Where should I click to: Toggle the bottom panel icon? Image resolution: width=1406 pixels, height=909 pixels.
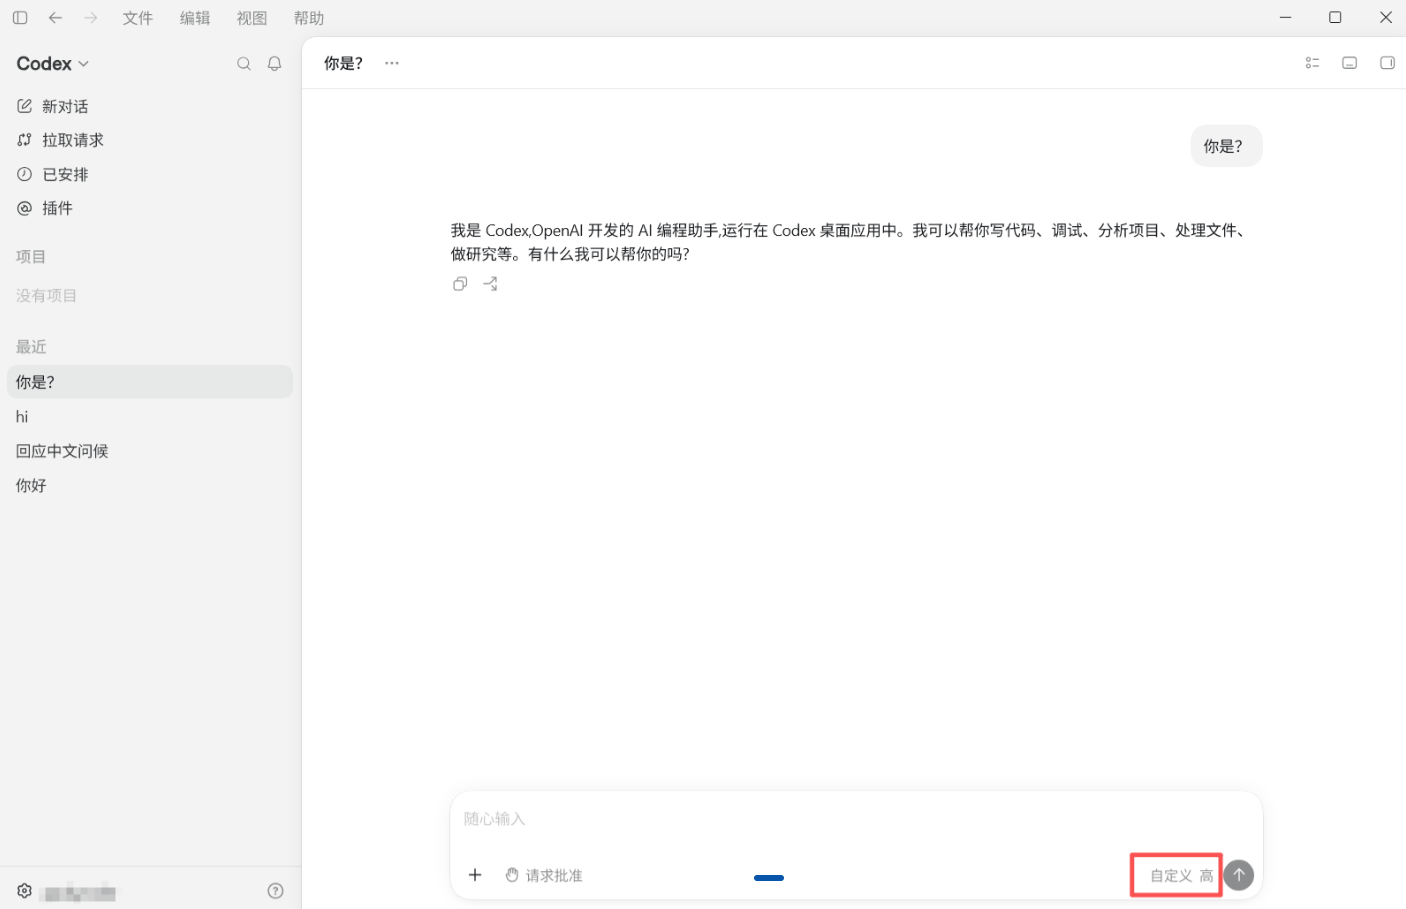click(x=1350, y=63)
